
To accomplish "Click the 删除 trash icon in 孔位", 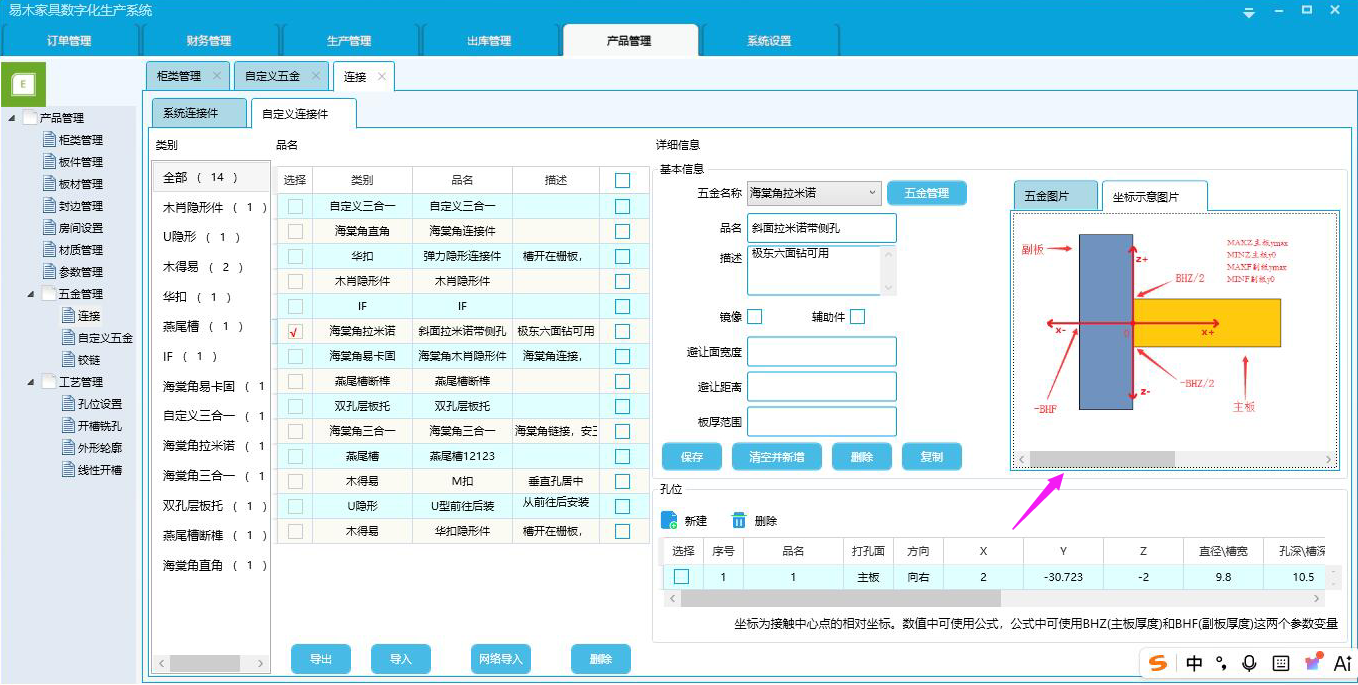I will click(x=739, y=520).
